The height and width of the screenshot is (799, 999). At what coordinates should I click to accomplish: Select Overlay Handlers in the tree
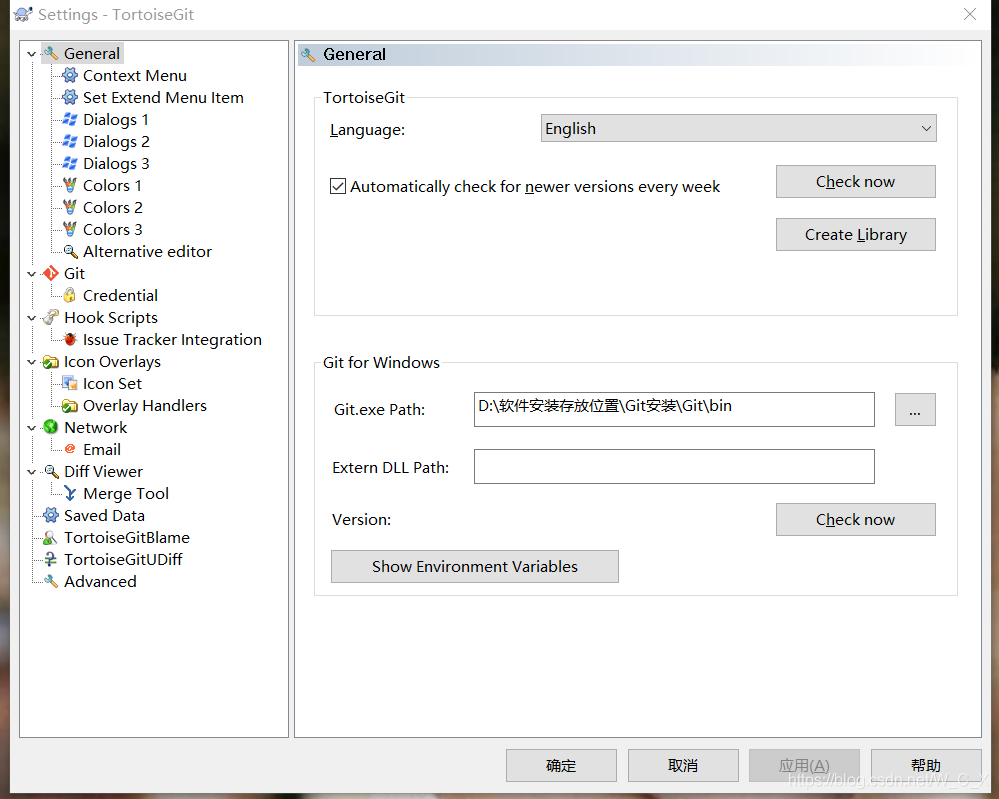coord(145,406)
